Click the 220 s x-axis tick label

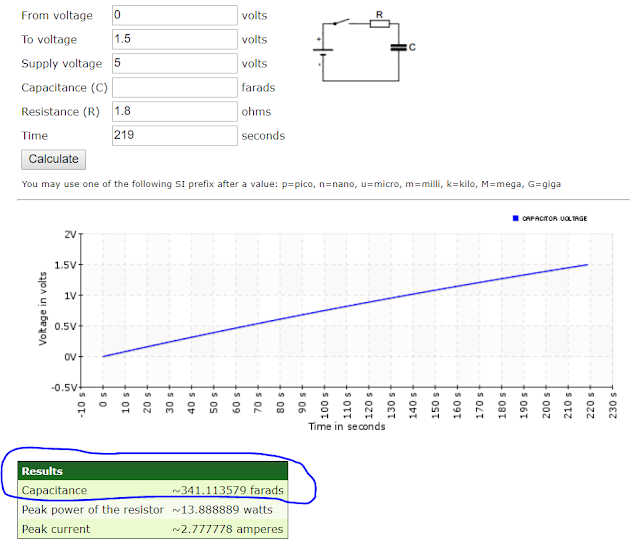click(591, 406)
